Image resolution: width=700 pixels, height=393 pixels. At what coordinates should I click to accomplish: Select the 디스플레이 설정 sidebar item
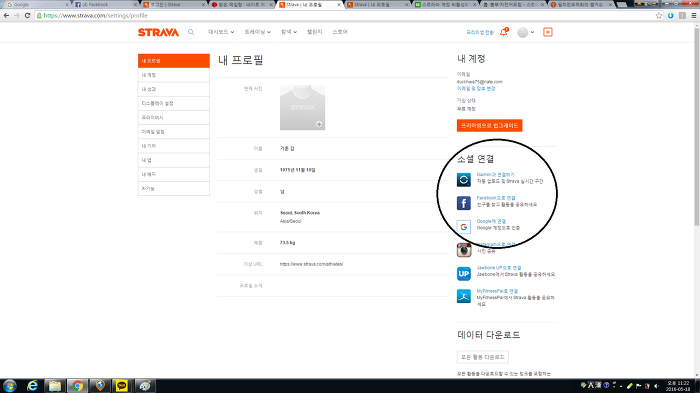(174, 104)
